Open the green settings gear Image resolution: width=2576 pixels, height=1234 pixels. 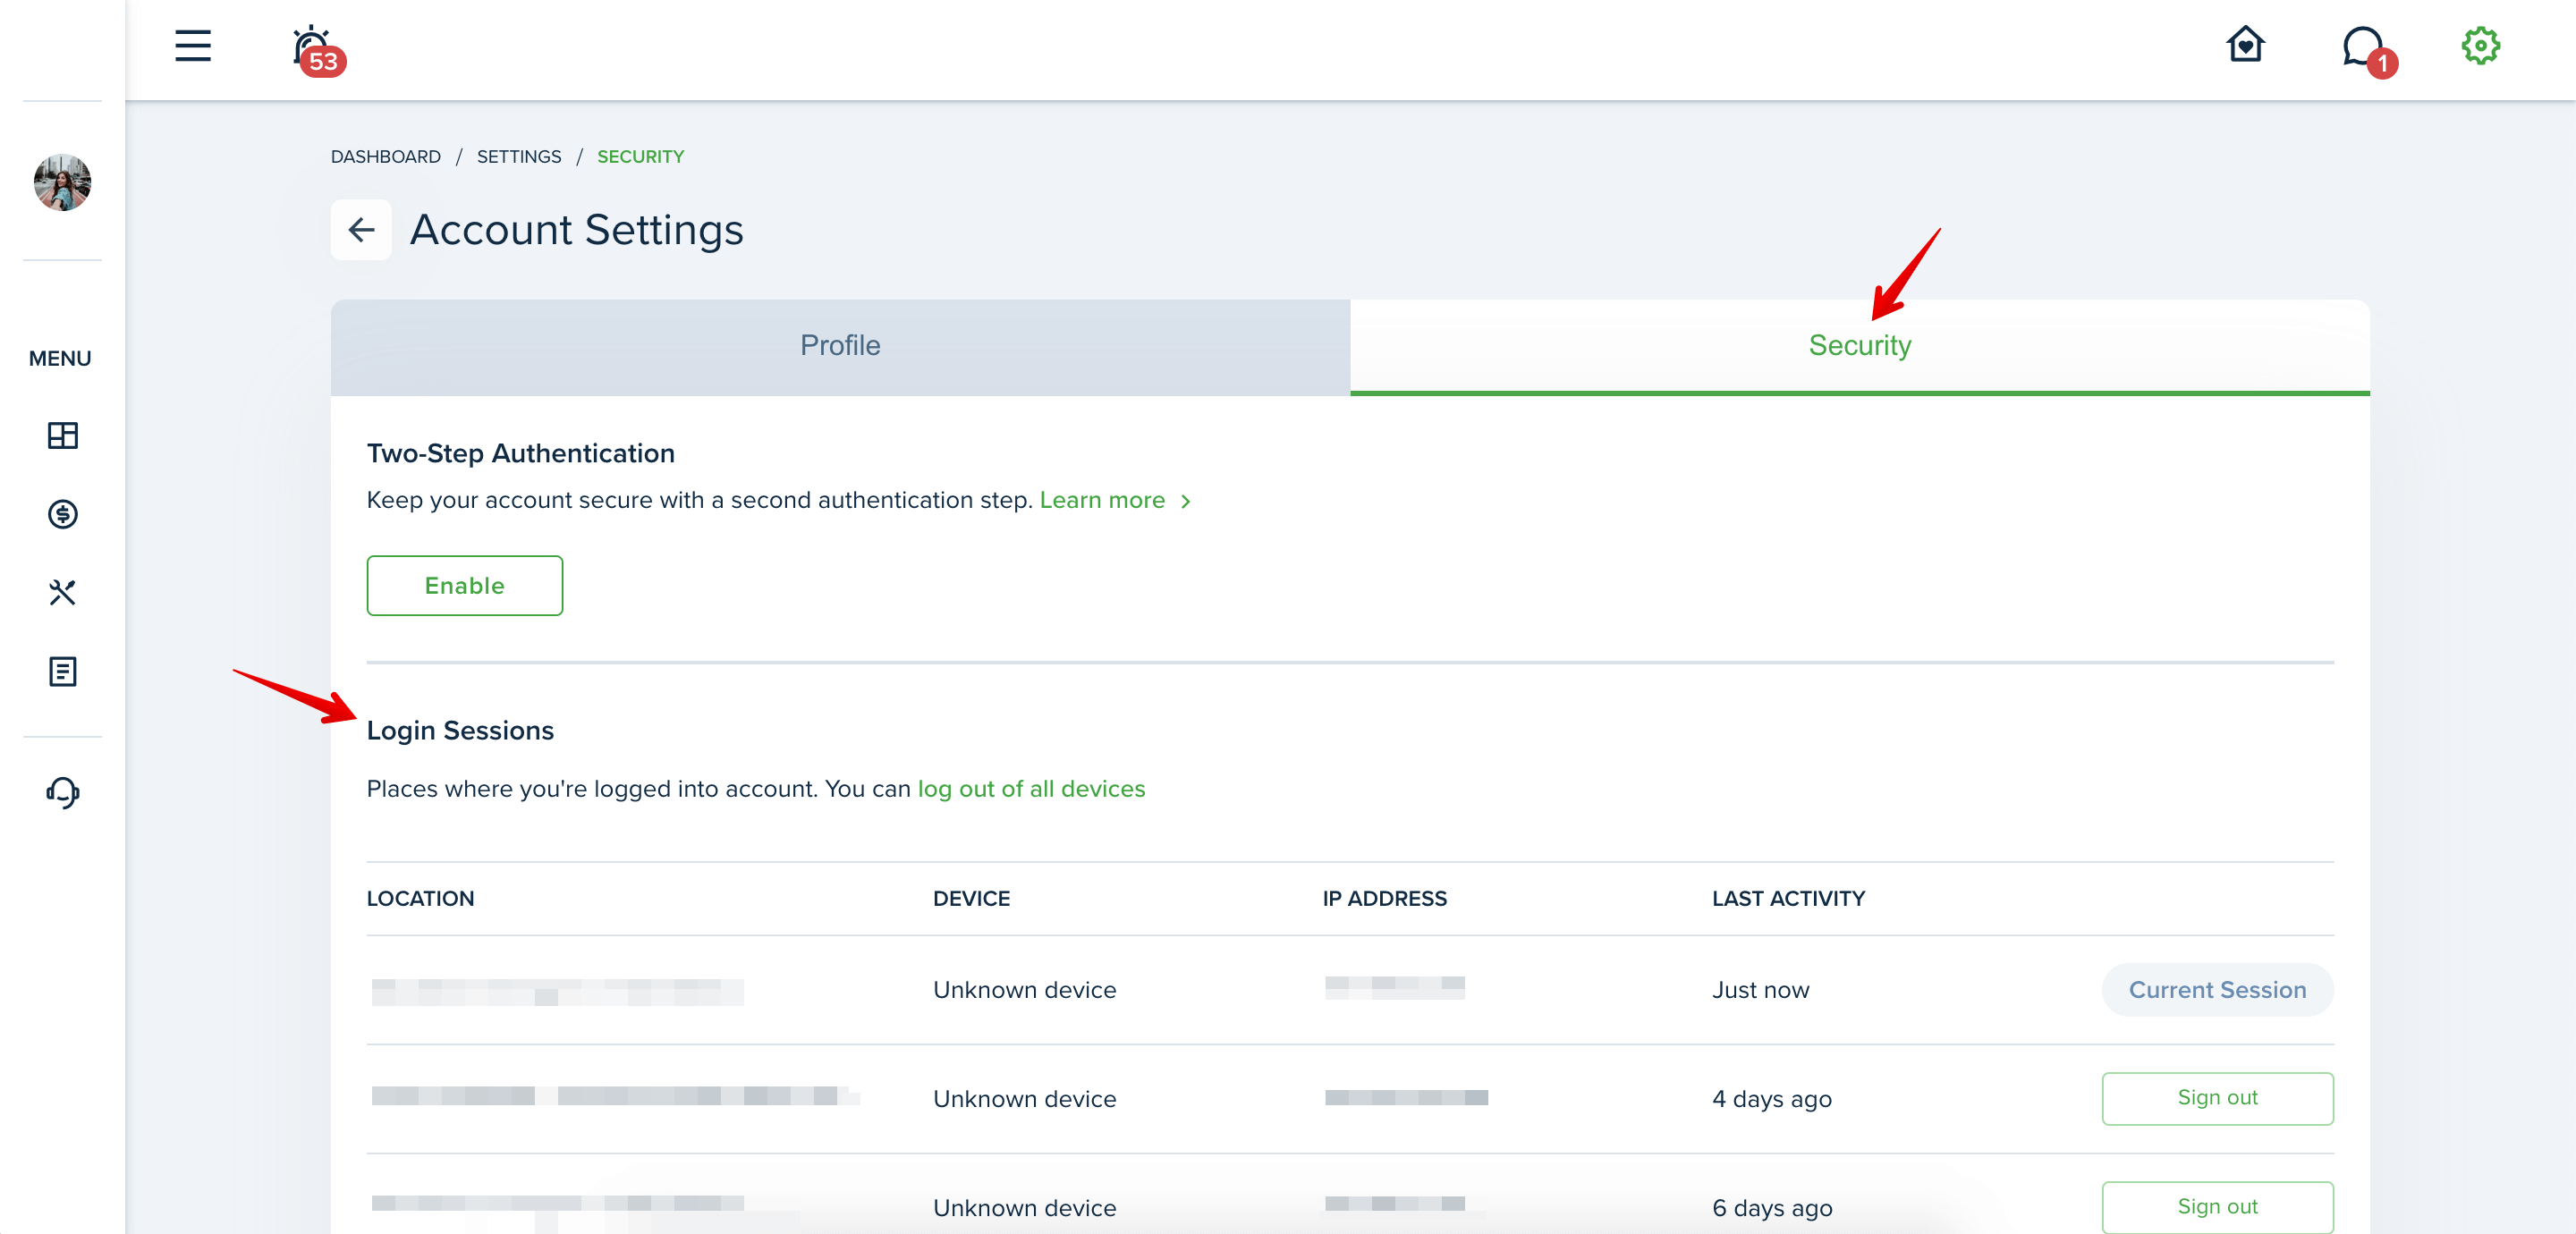pyautogui.click(x=2480, y=46)
